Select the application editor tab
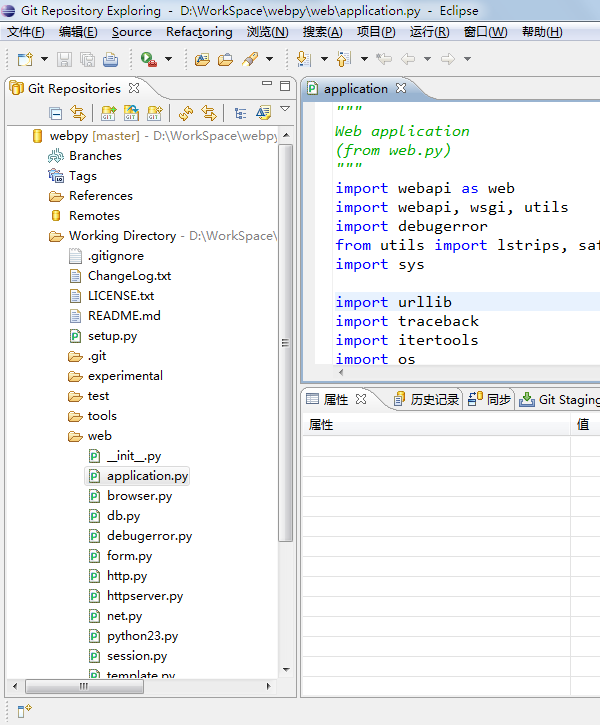 [x=356, y=88]
